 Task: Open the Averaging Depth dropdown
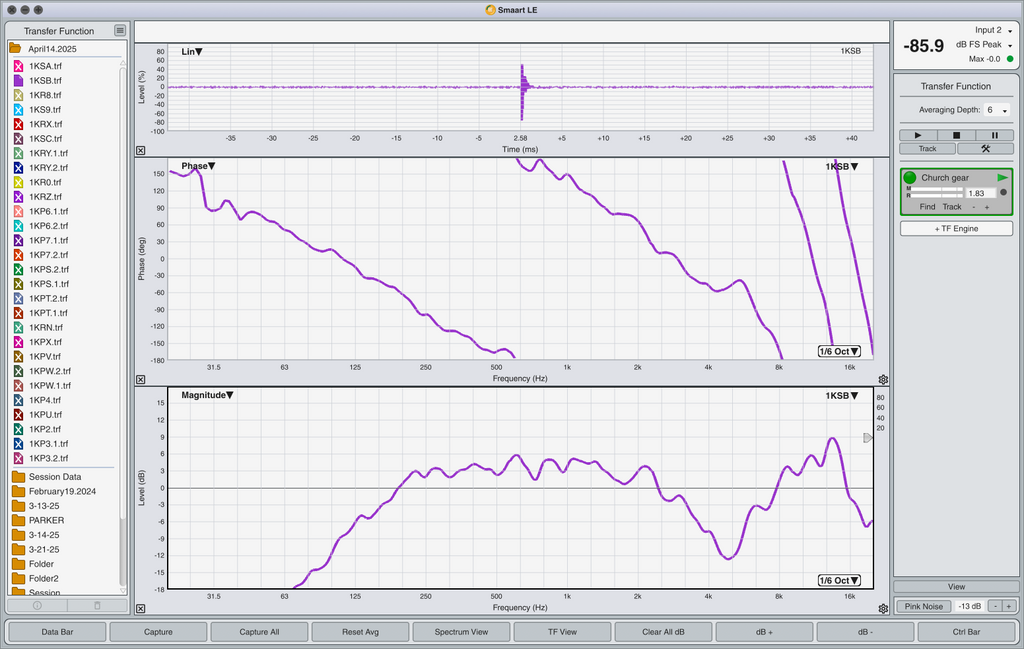coord(997,110)
